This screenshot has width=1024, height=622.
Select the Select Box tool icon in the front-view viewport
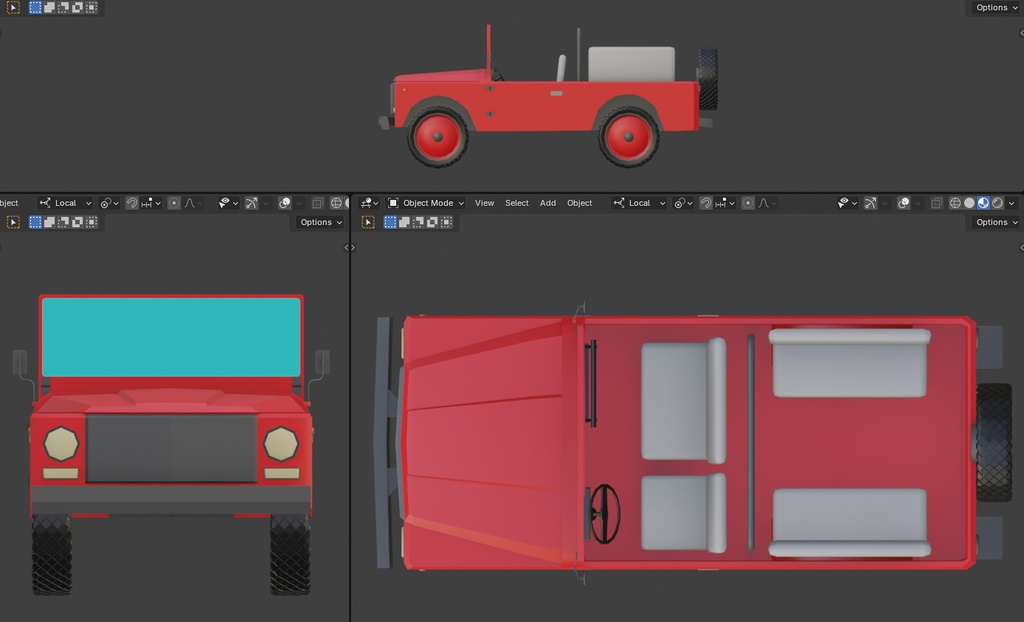tap(13, 222)
